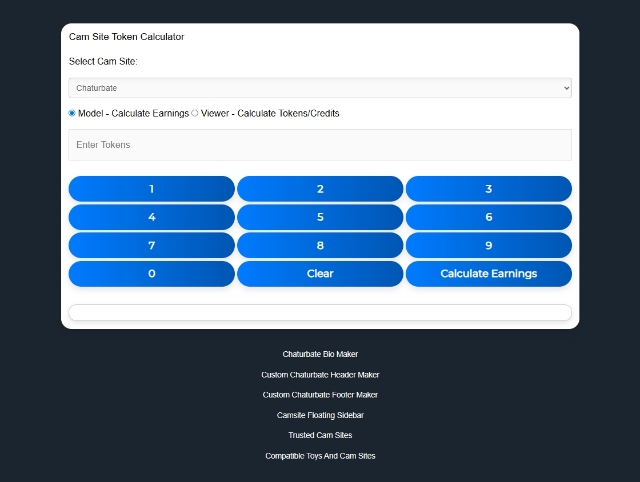640x482 pixels.
Task: Hit the number 9 keypad button
Action: click(488, 245)
